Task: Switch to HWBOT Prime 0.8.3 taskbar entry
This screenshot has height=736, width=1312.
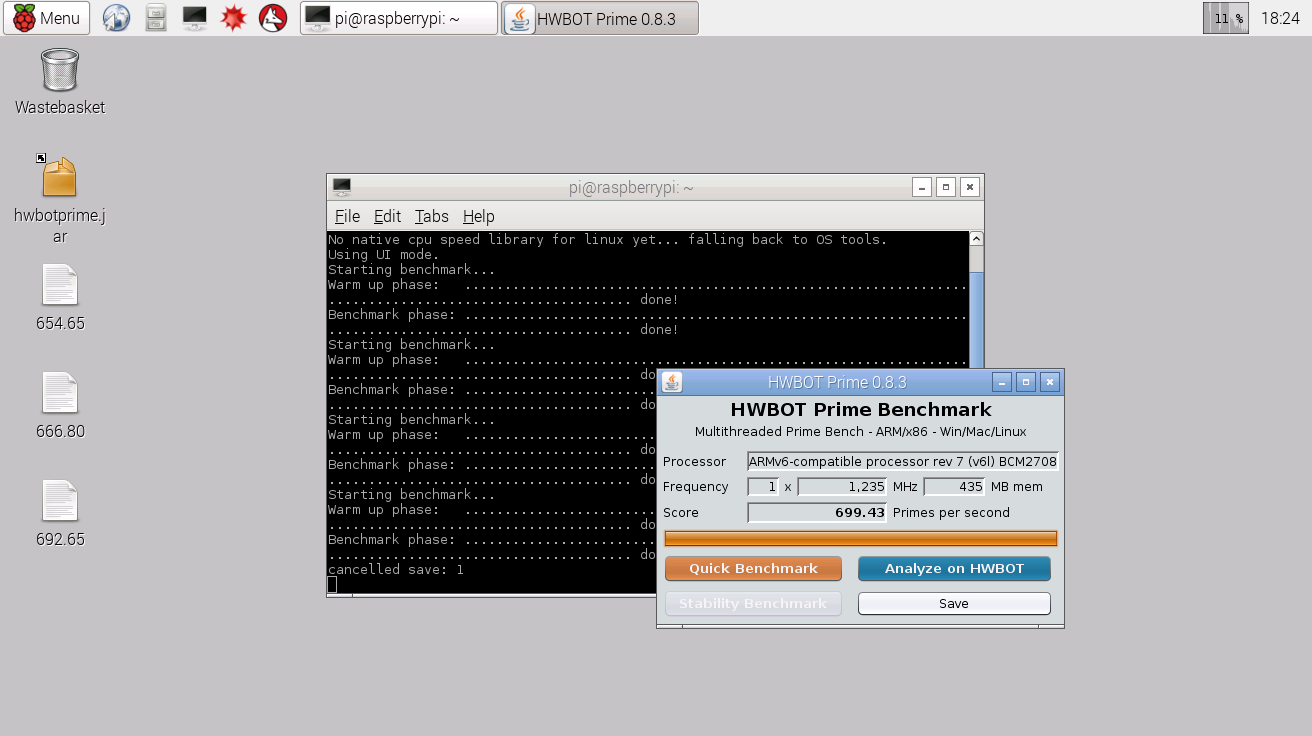Action: tap(600, 18)
